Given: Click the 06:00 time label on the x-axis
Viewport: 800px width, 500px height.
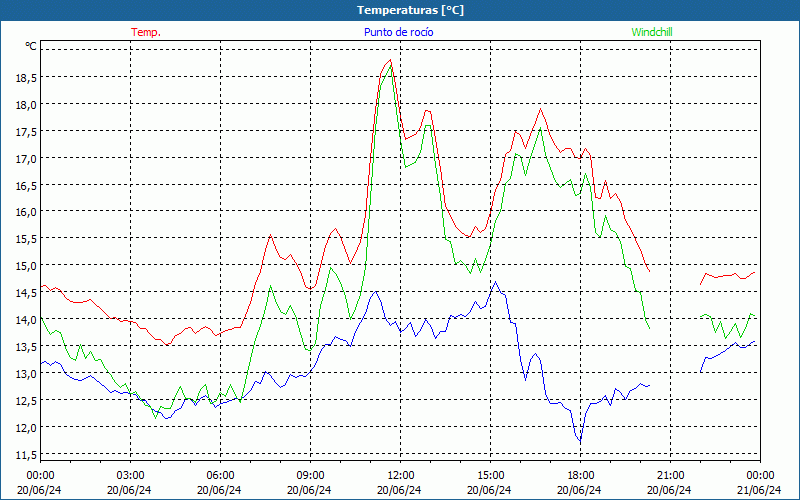Looking at the screenshot, I should (x=220, y=476).
